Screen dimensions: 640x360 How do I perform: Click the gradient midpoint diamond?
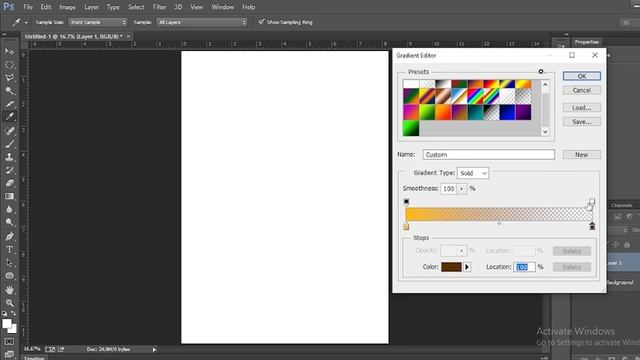(x=499, y=224)
